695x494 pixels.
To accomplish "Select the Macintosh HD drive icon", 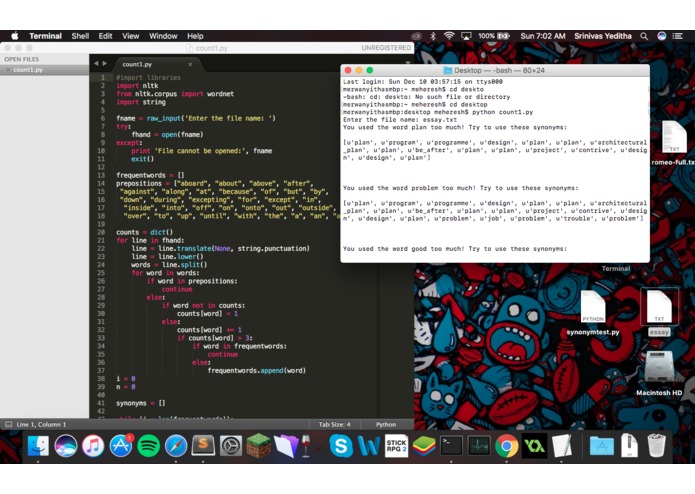I will pyautogui.click(x=659, y=373).
